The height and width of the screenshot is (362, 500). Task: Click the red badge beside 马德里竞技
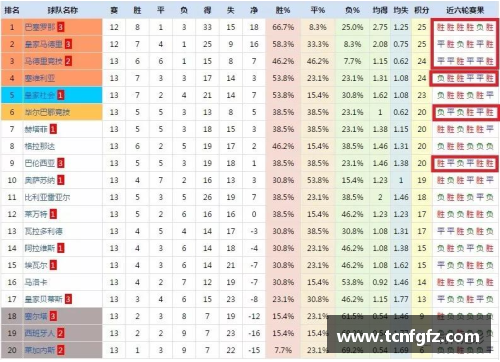pos(68,61)
